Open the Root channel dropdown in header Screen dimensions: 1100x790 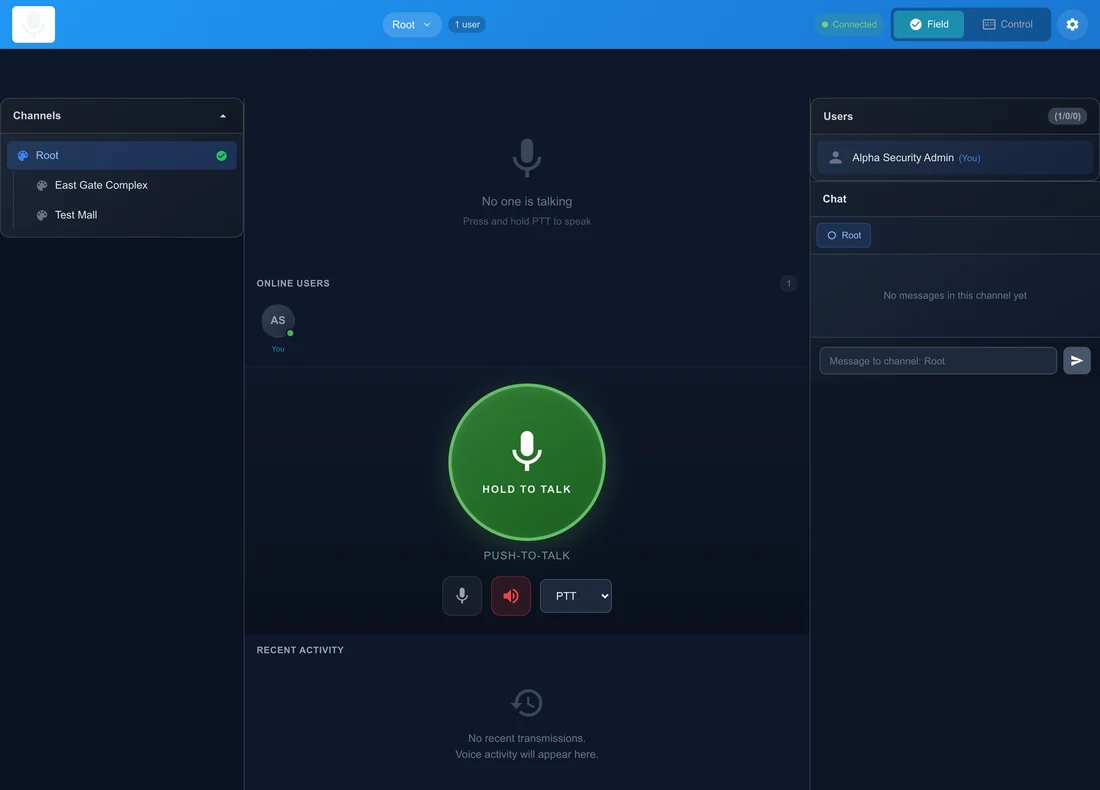click(412, 25)
